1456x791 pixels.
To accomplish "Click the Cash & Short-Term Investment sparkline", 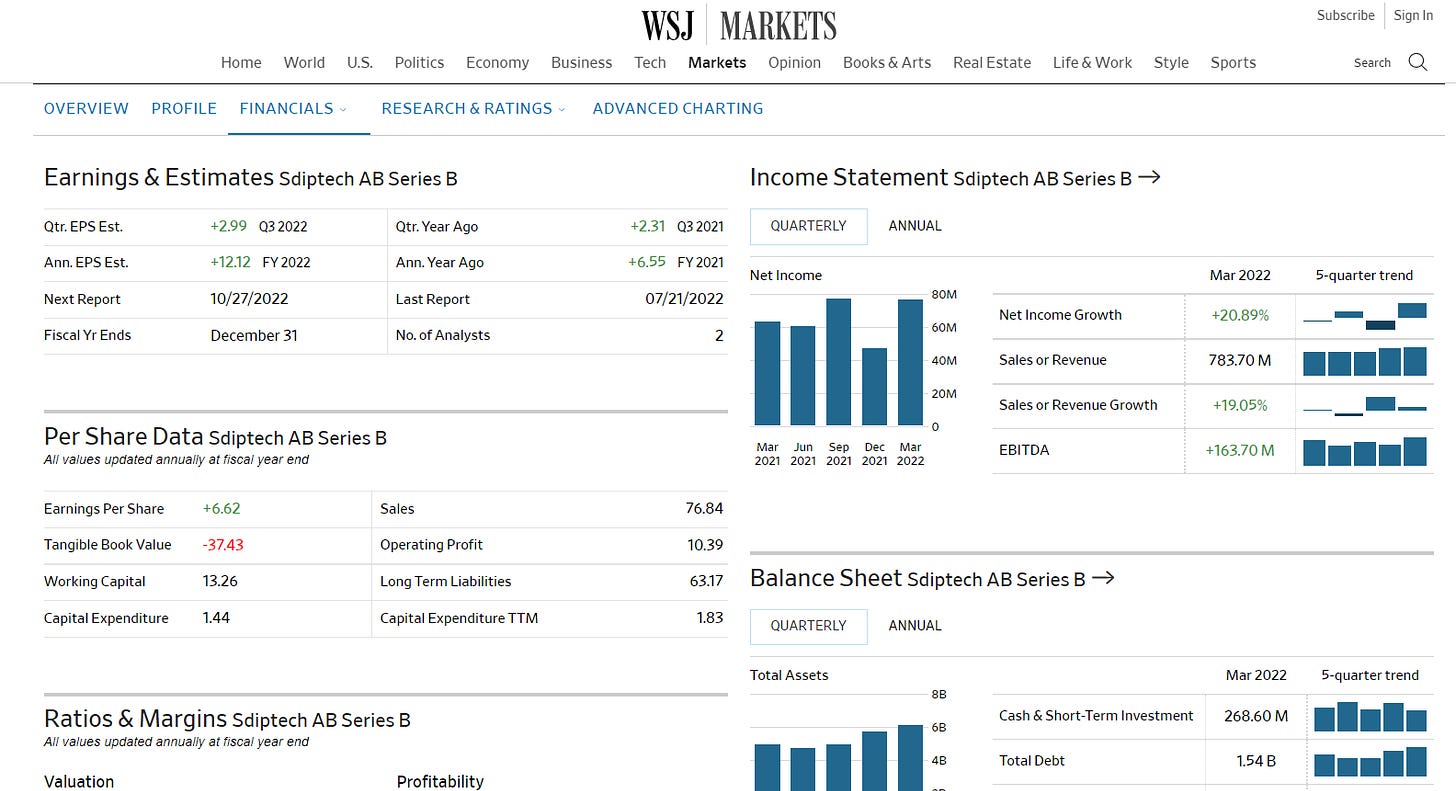I will pos(1370,716).
